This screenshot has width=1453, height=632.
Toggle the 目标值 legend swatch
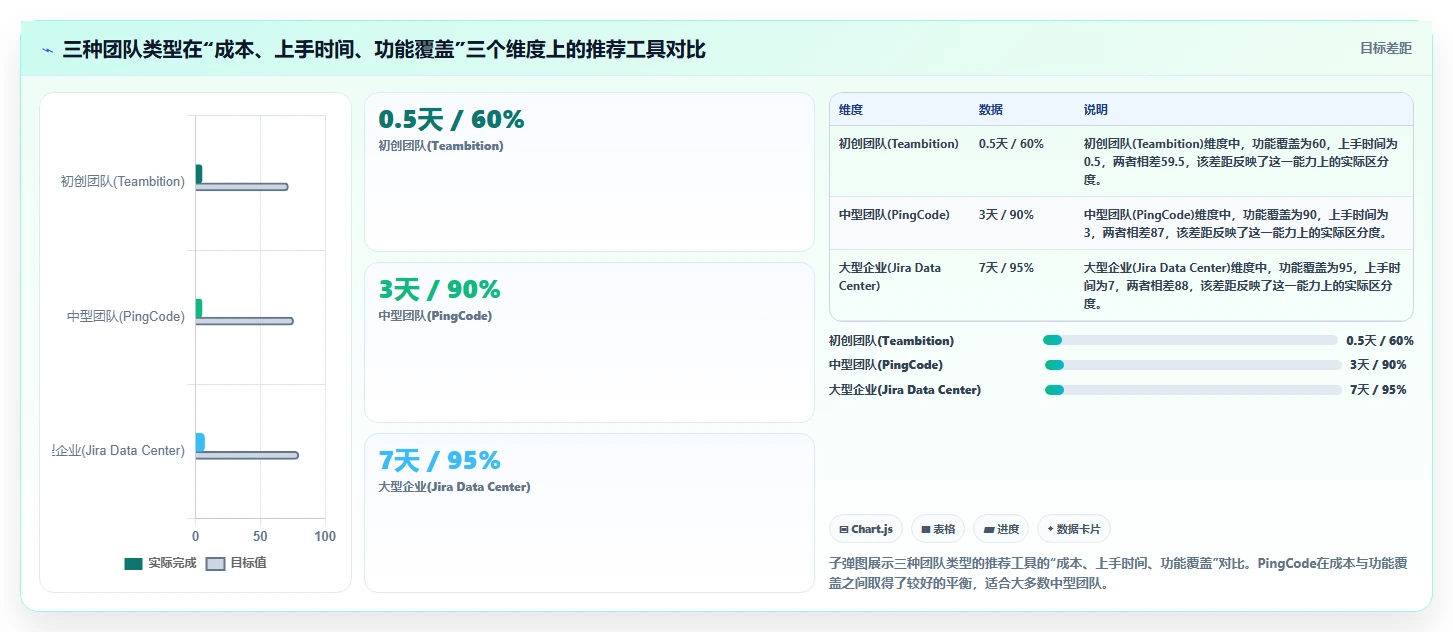215,563
